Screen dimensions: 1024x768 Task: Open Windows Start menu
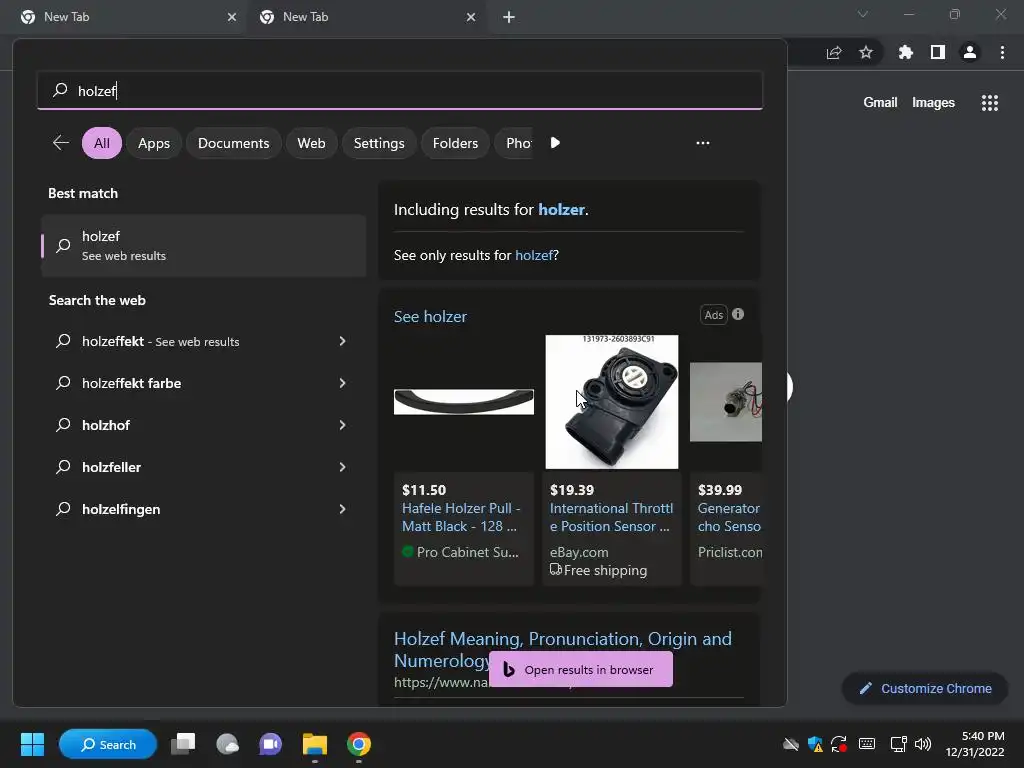coord(32,744)
